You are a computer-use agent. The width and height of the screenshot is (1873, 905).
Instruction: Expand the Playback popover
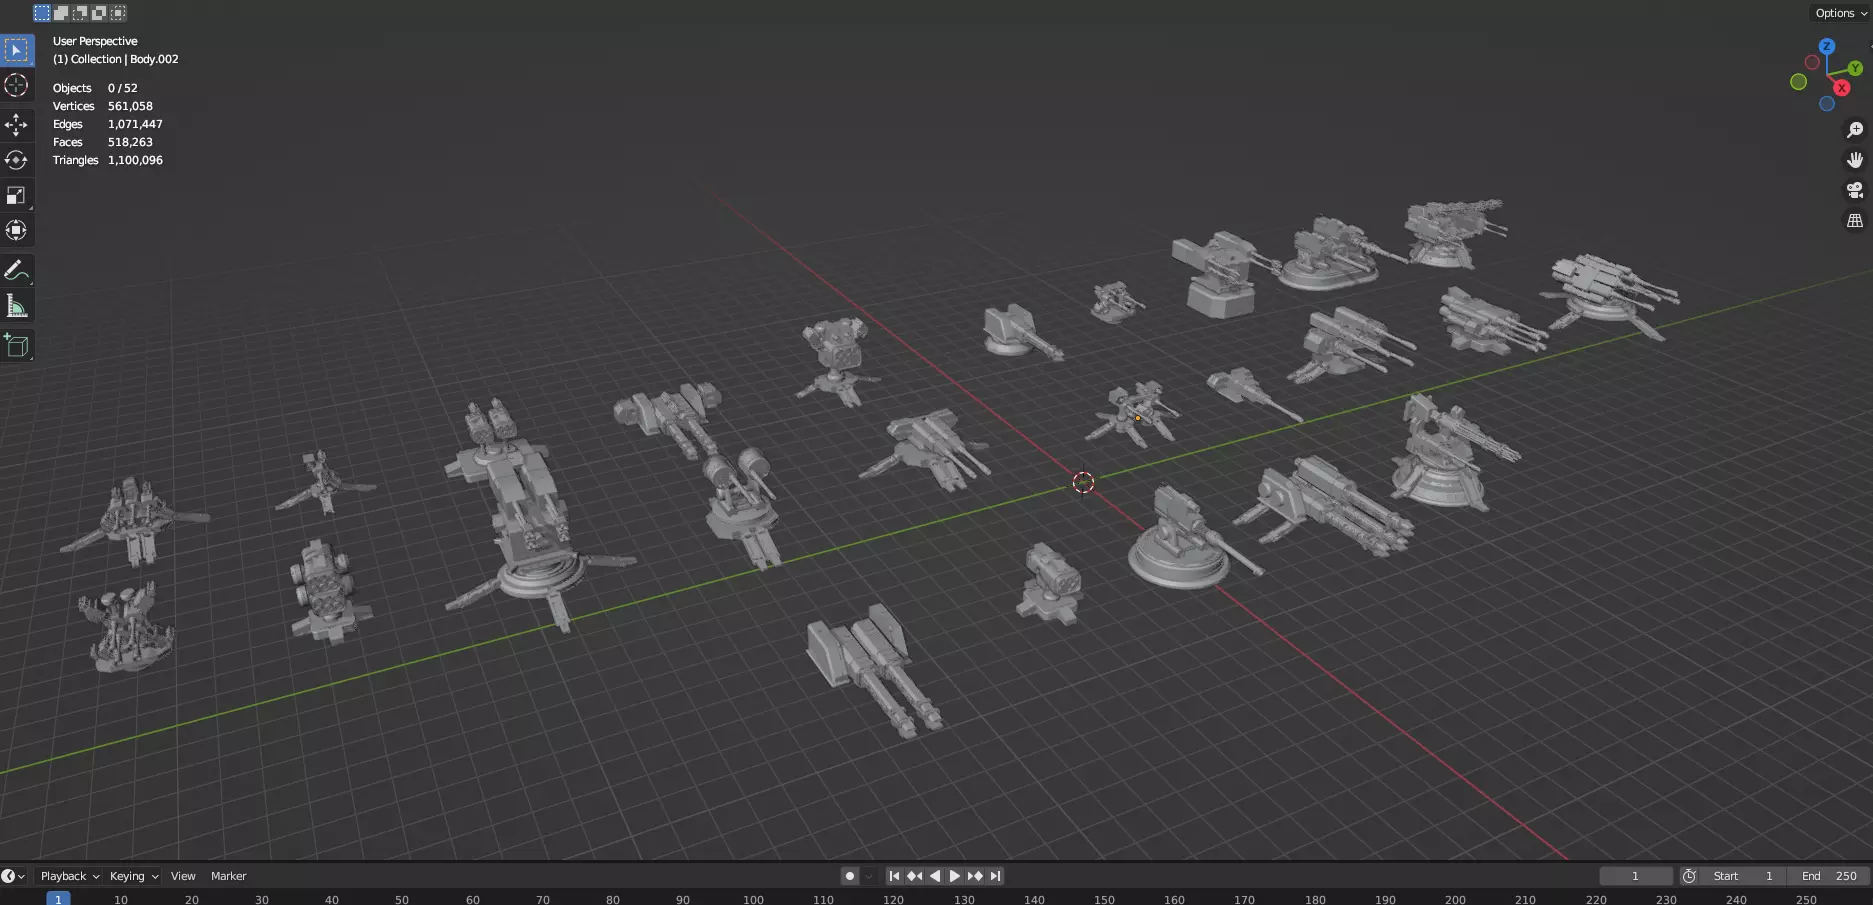[x=70, y=876]
